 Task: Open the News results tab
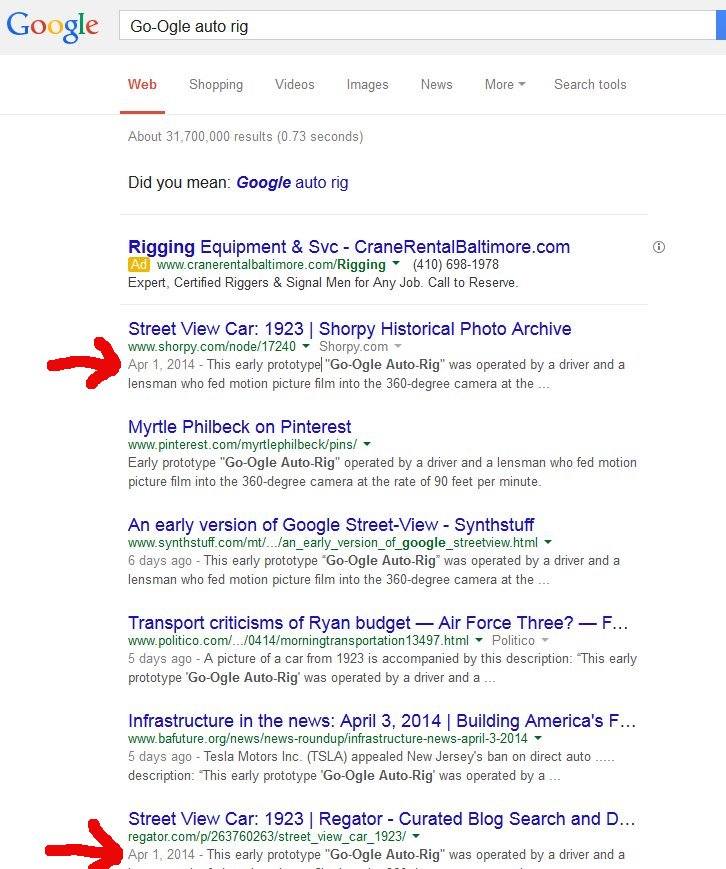(436, 85)
